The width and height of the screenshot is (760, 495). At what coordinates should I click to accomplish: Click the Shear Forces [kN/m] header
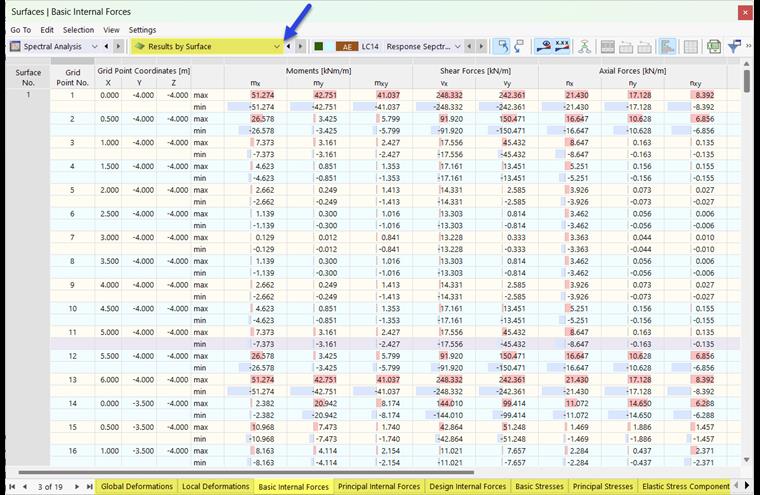click(x=475, y=71)
